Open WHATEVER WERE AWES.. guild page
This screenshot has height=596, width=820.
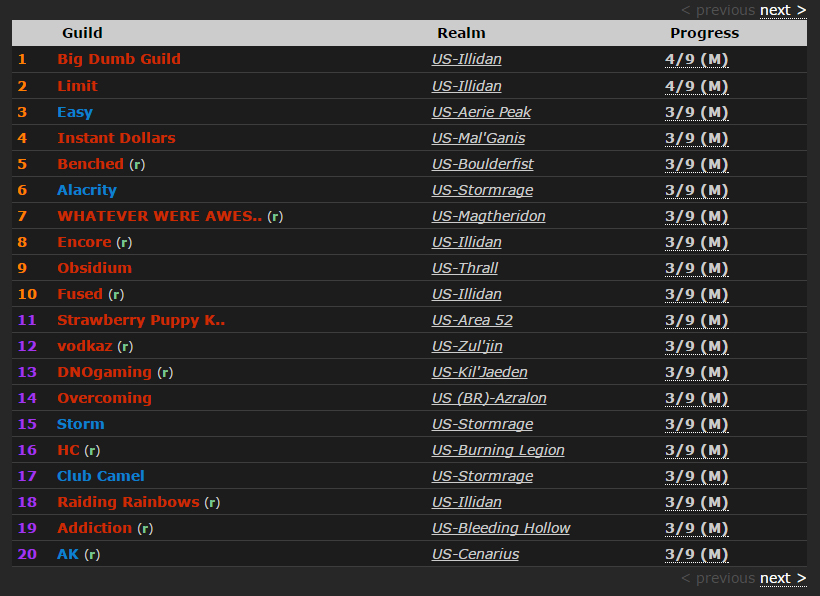pyautogui.click(x=160, y=216)
